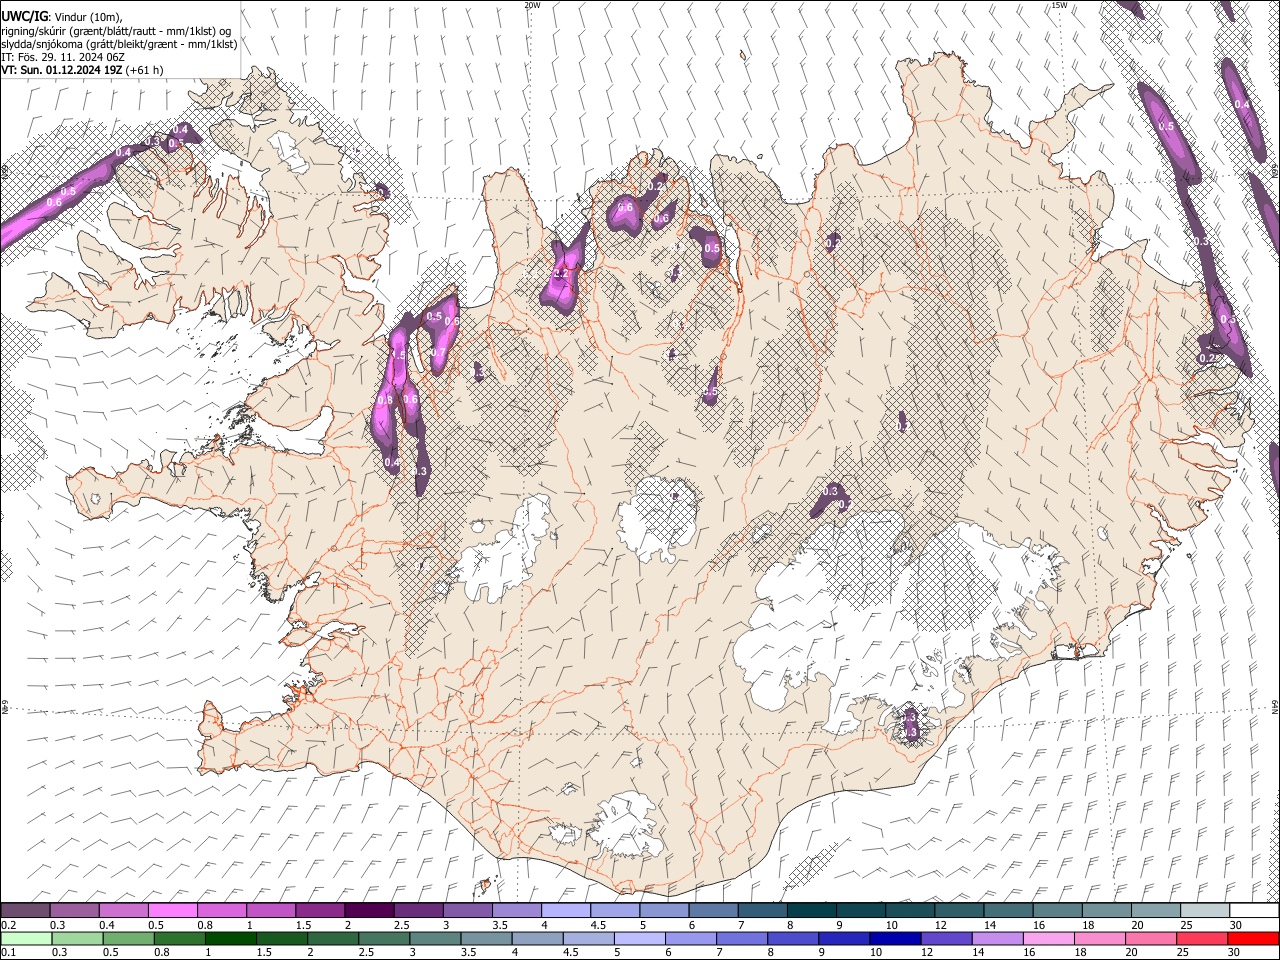This screenshot has width=1280, height=960.
Task: Click the dark teal swatch labeled 8 in the upper legend
Action: pyautogui.click(x=811, y=911)
